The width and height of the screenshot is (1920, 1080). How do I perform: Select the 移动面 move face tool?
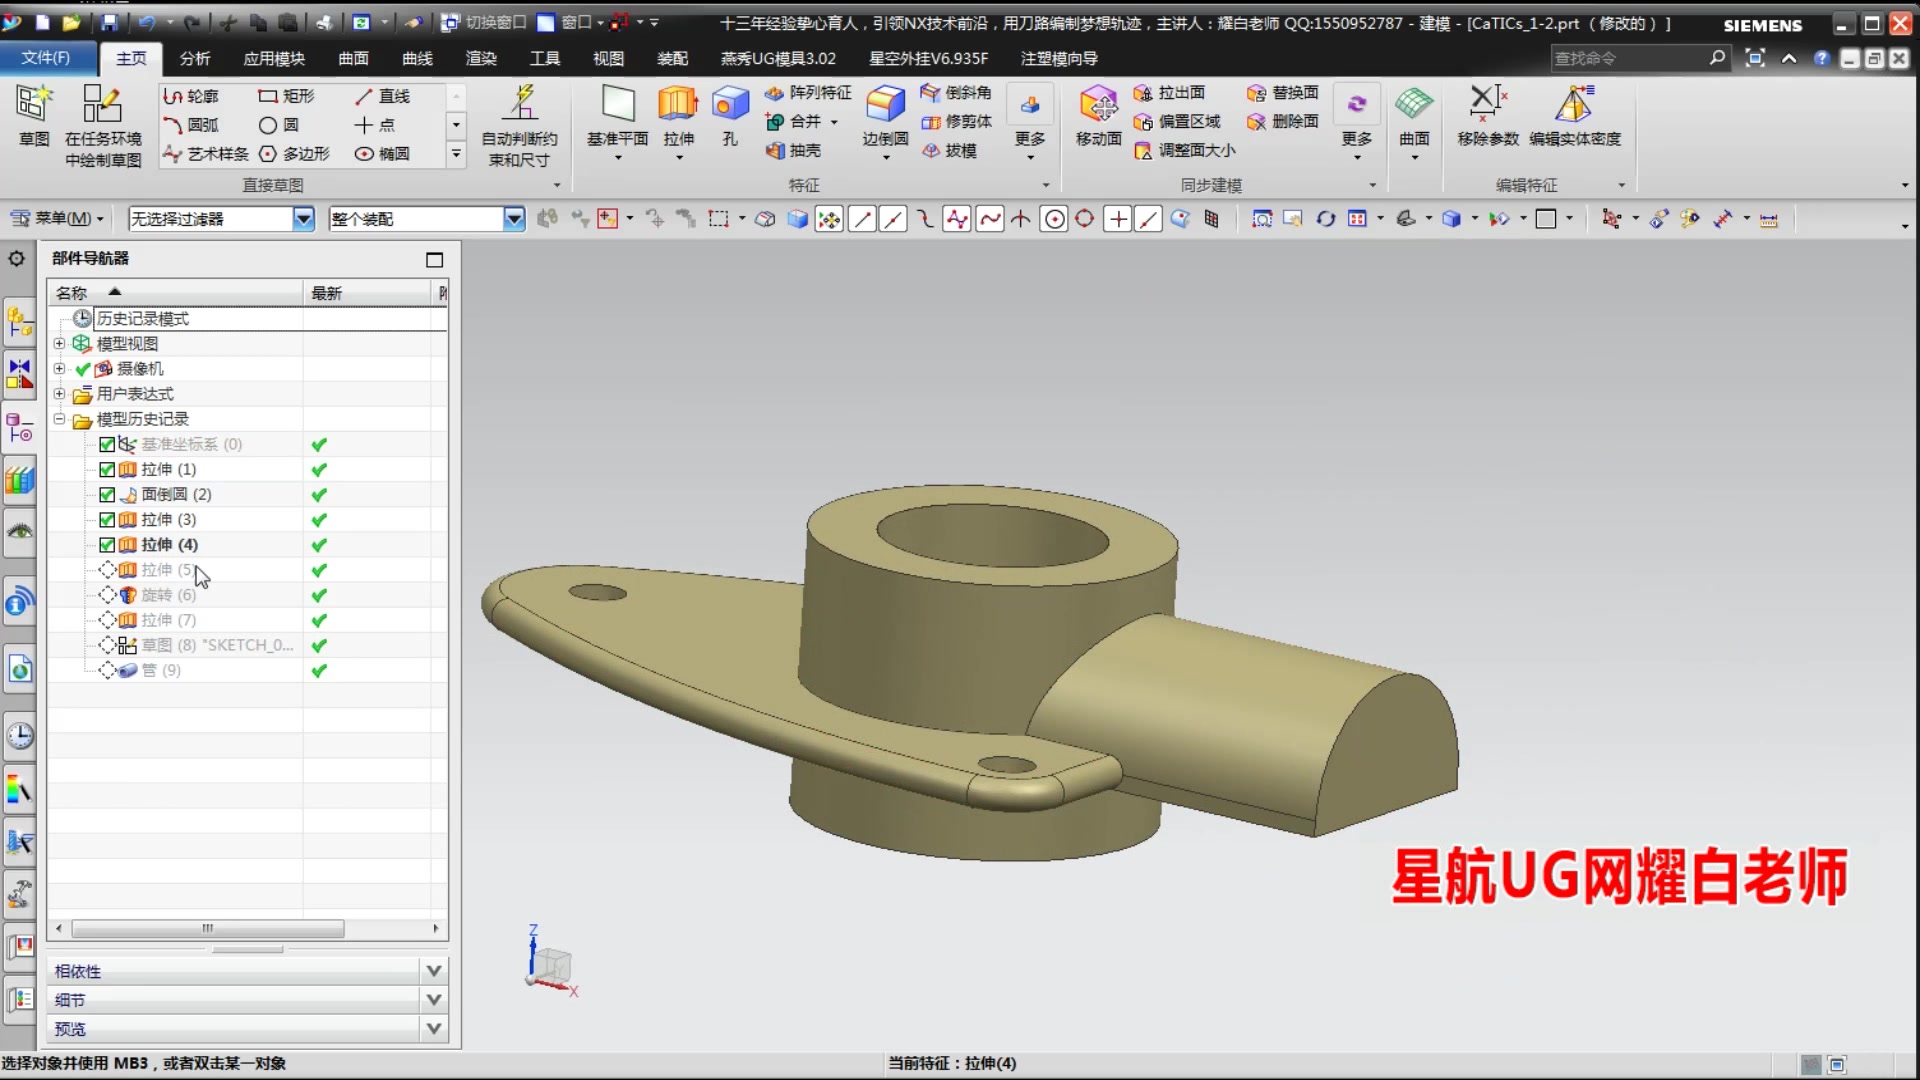pos(1098,105)
